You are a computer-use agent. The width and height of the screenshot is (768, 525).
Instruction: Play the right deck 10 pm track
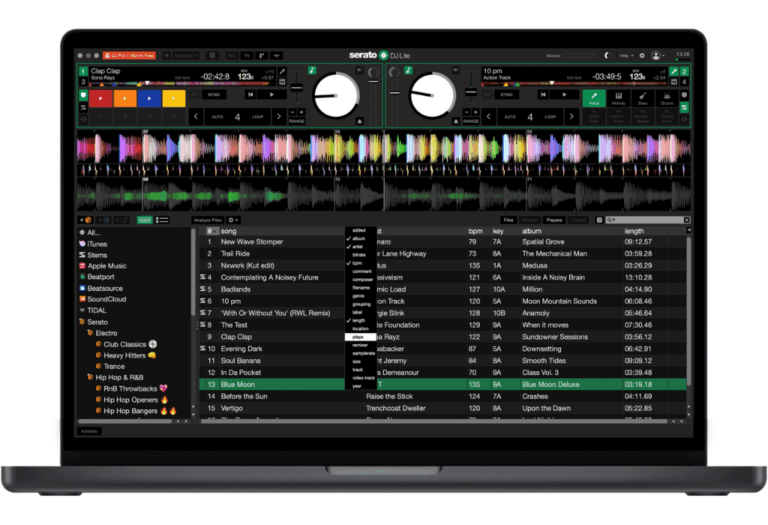[x=564, y=95]
